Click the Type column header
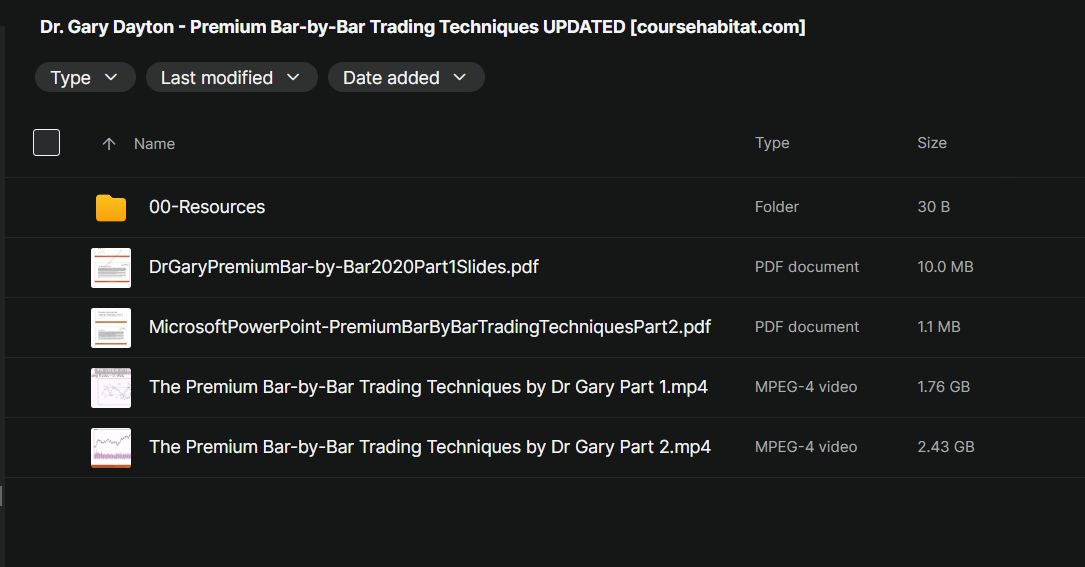Screen dimensions: 1085x567 [x=772, y=143]
